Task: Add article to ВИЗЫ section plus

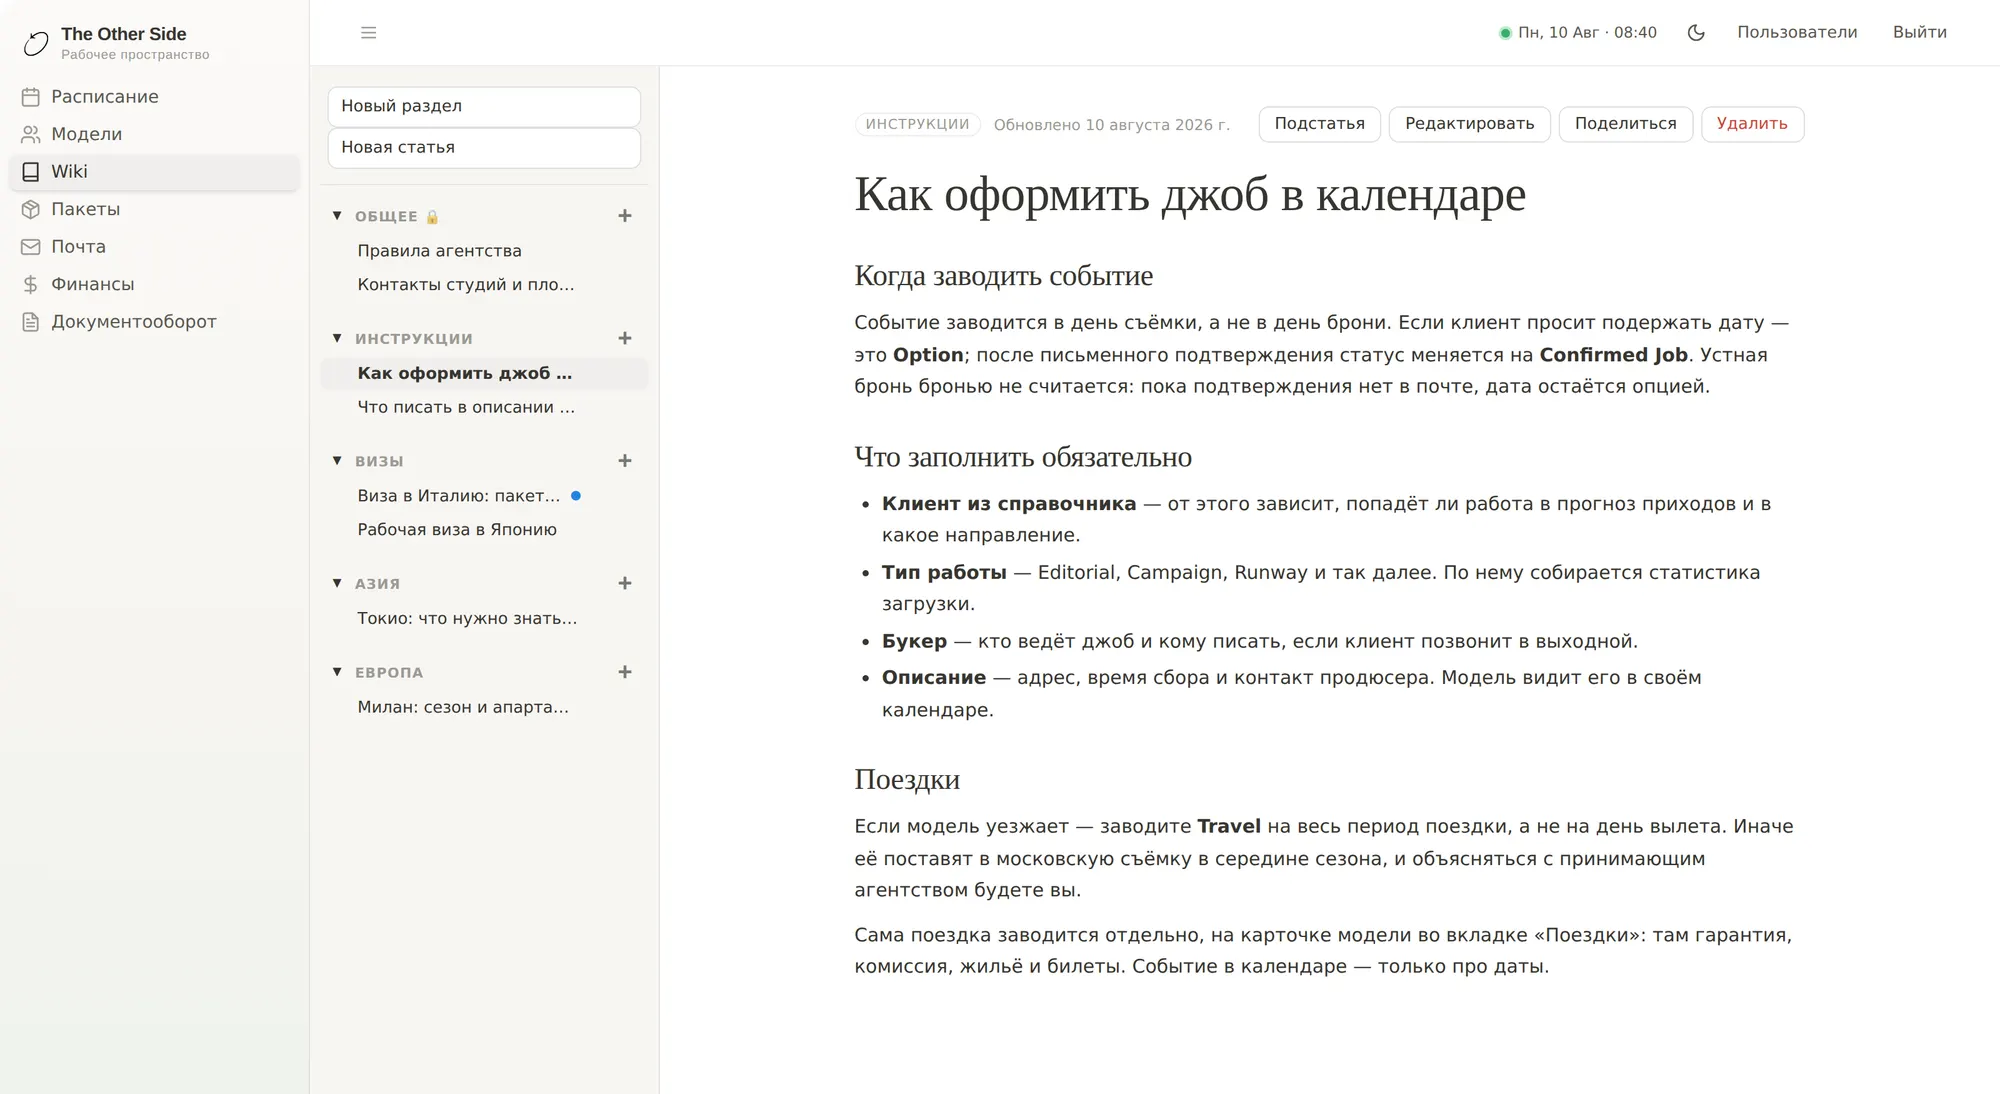Action: tap(625, 461)
